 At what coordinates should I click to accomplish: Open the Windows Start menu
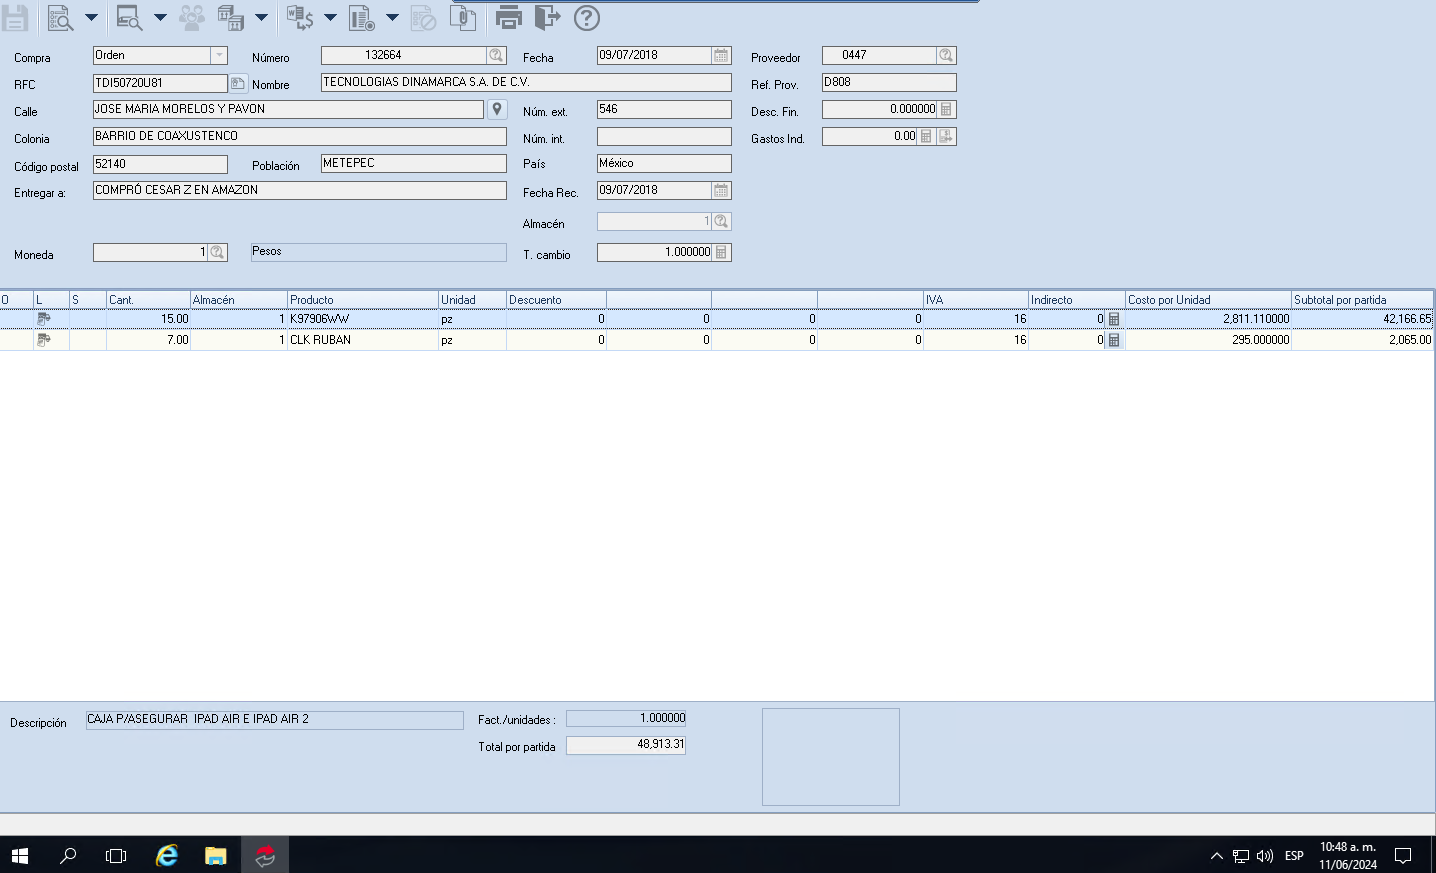(x=20, y=855)
